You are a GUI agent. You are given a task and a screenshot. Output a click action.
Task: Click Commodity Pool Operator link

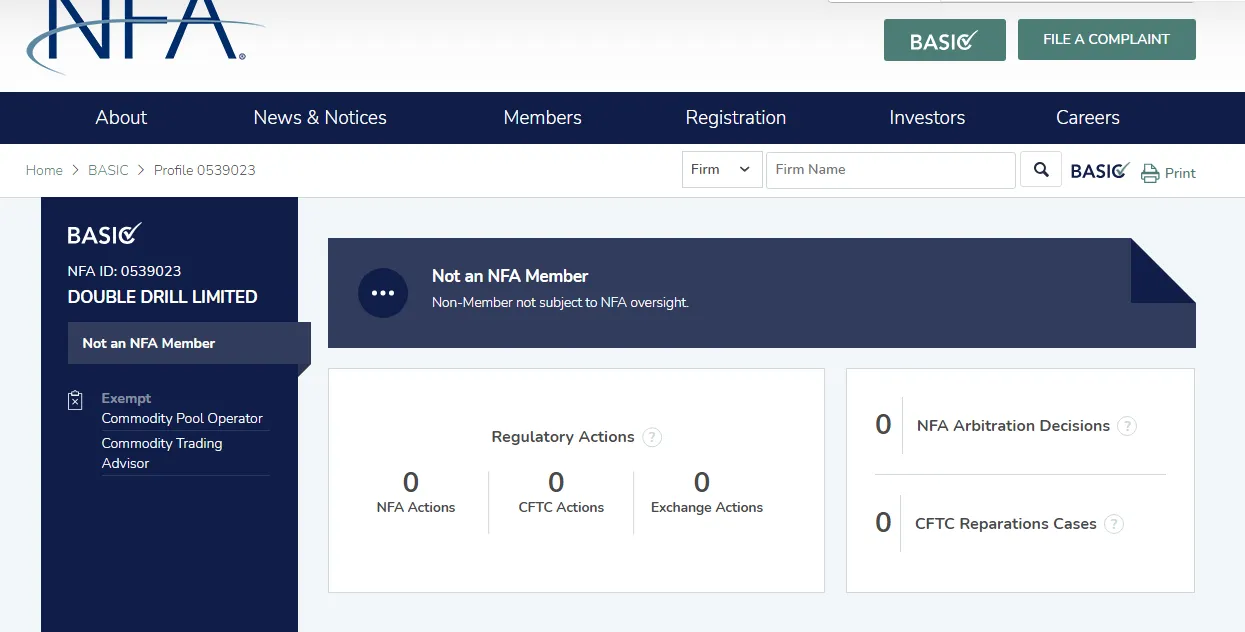182,418
